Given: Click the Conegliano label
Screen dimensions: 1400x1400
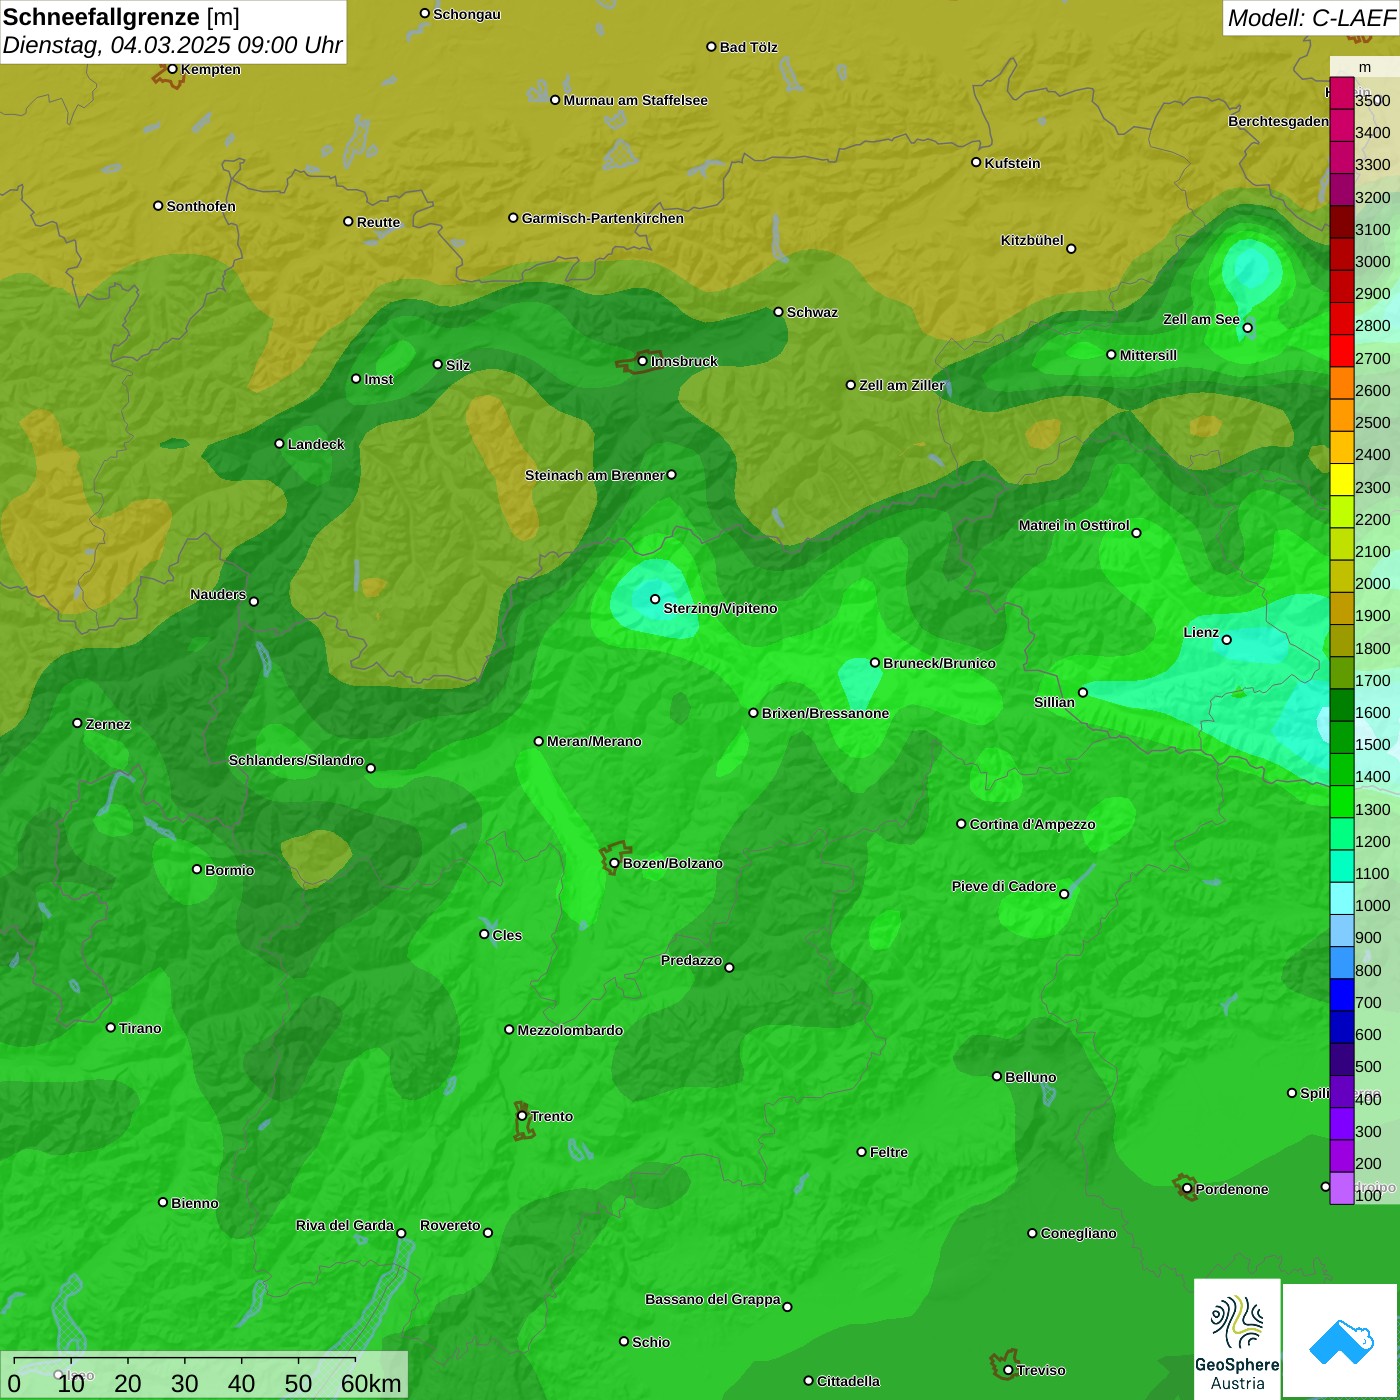Looking at the screenshot, I should click(1078, 1233).
